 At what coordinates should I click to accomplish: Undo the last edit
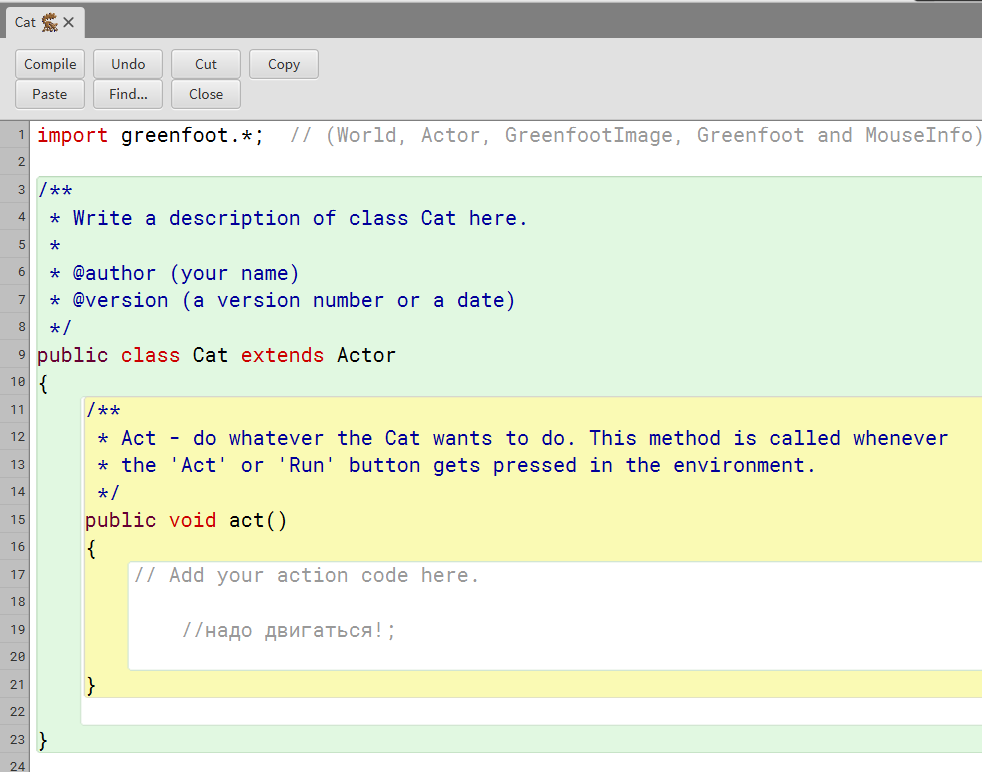128,64
